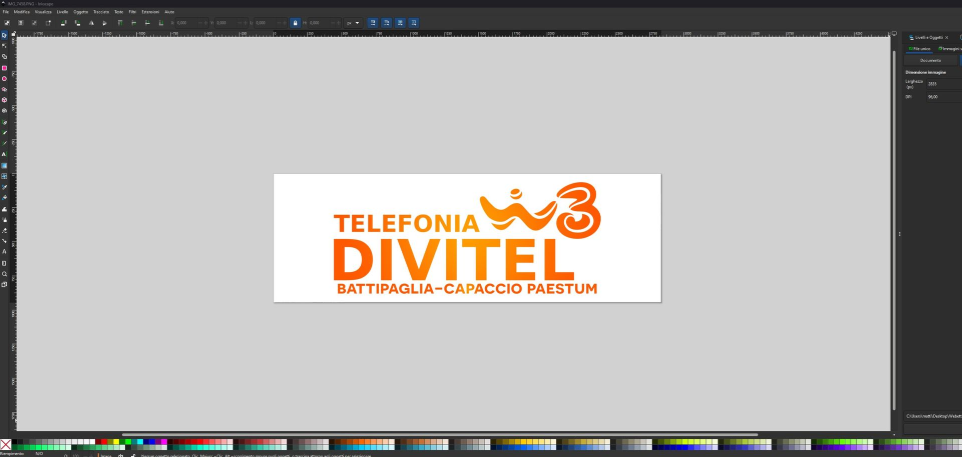Select the Rectangle tool
This screenshot has height=457, width=962.
point(4,67)
